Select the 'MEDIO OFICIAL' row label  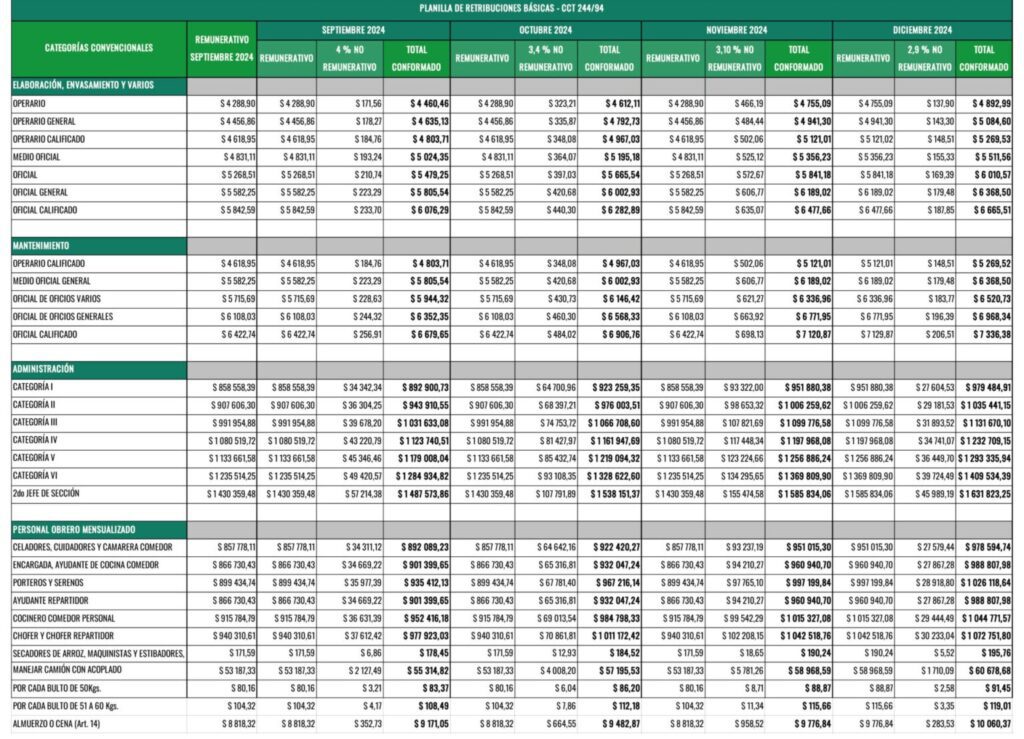click(x=36, y=157)
